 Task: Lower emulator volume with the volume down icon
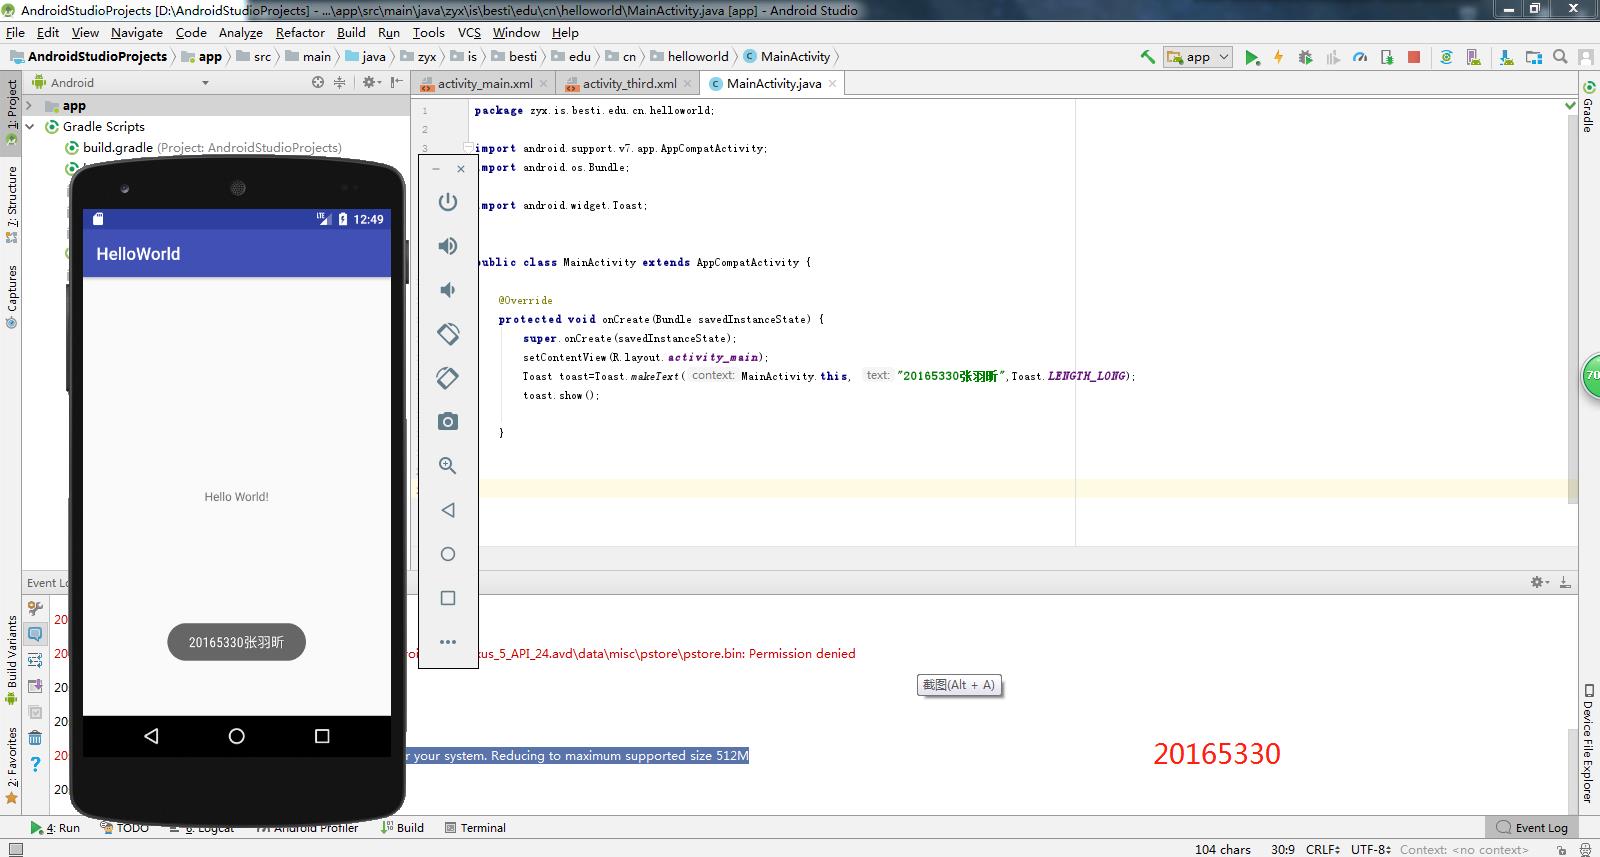coord(448,290)
